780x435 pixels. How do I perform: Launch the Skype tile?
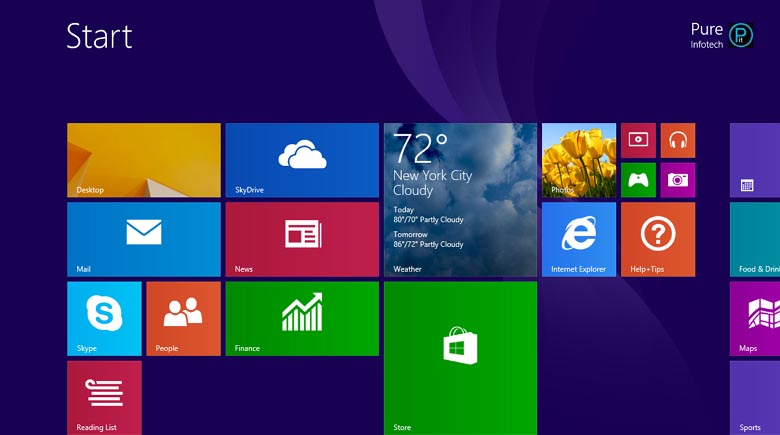104,319
